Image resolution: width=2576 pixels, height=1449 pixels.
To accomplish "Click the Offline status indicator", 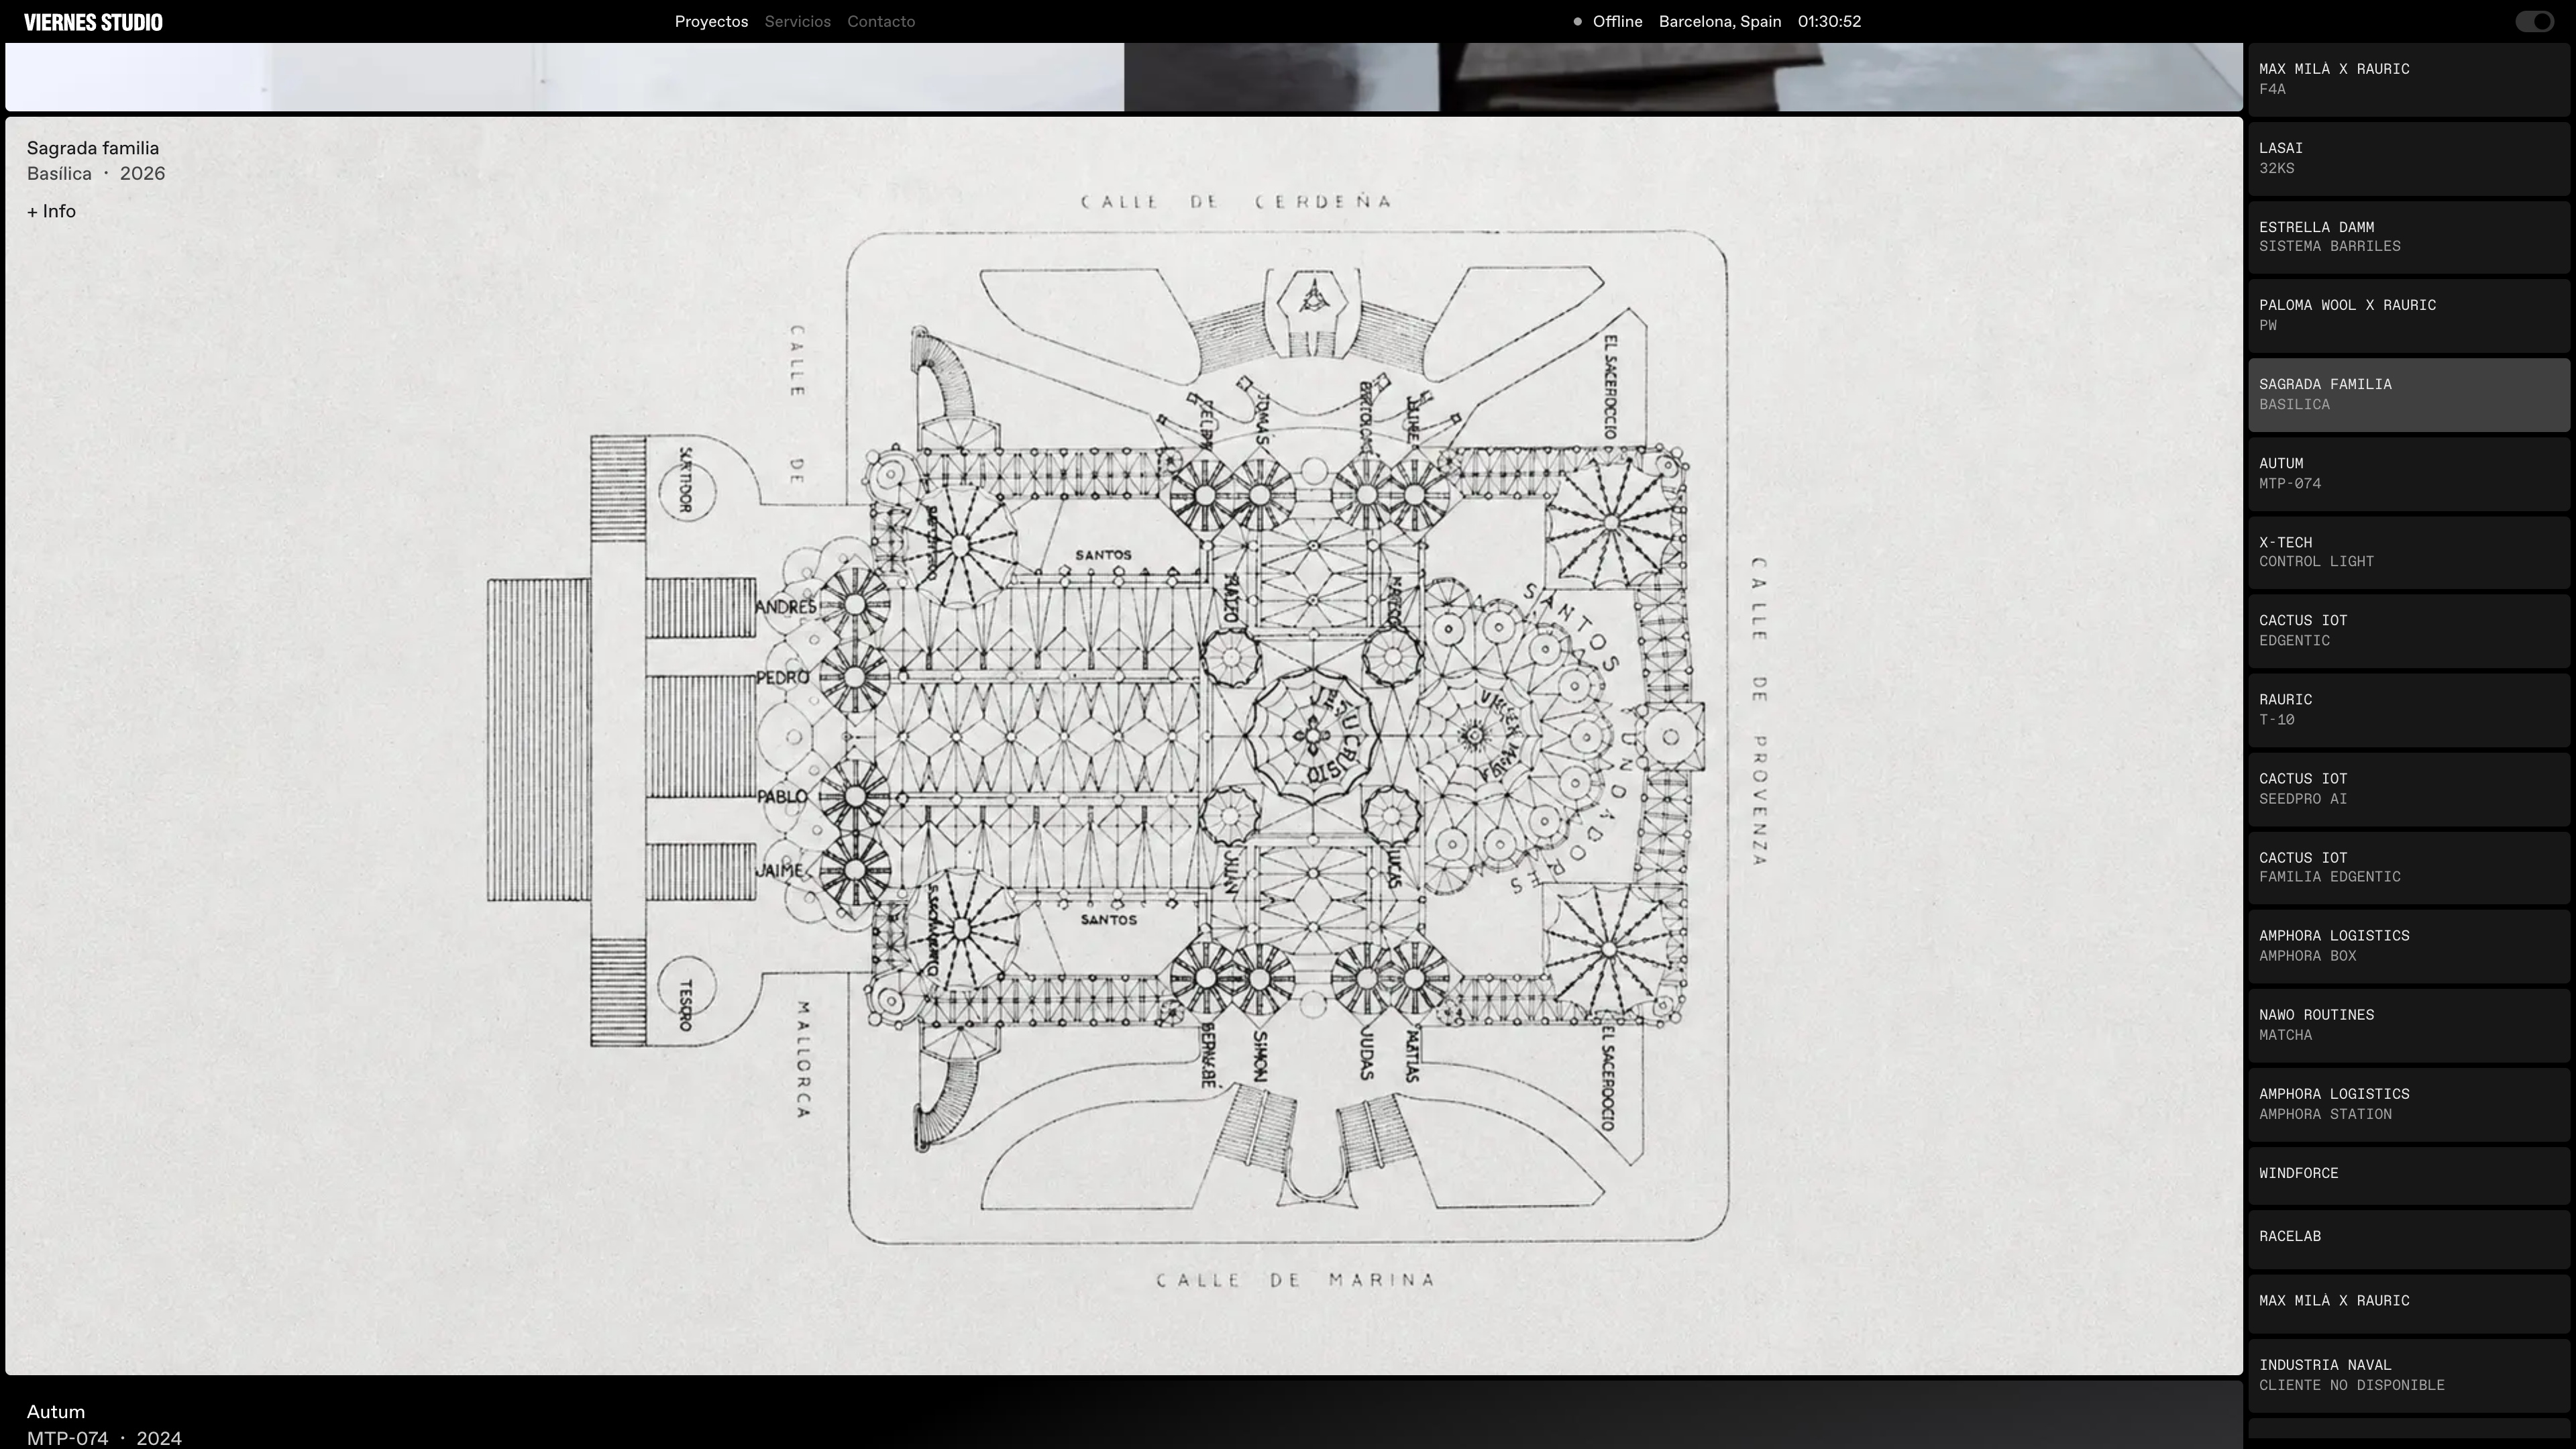I will (x=1608, y=22).
